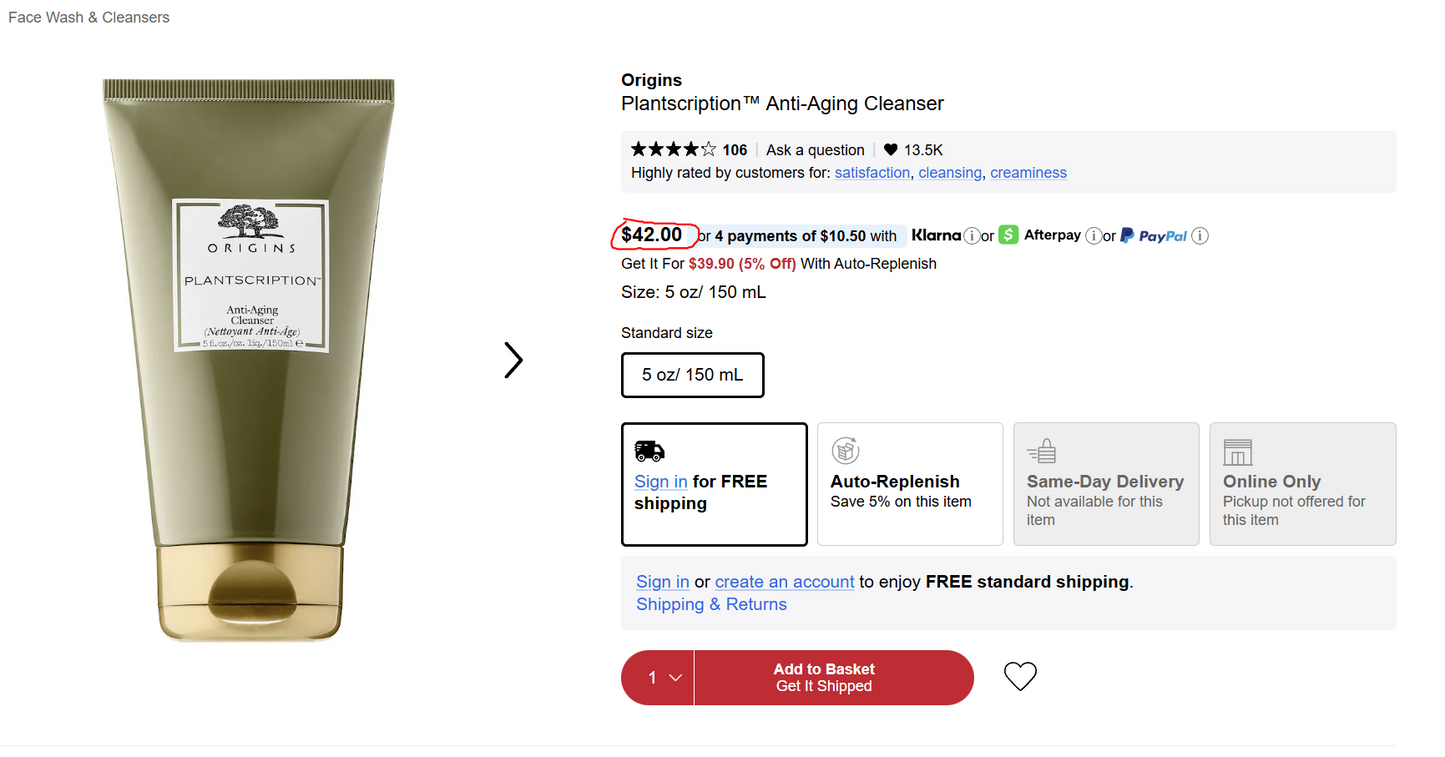The width and height of the screenshot is (1445, 757).
Task: Choose the Auto-Replenish Save 5% option
Action: click(909, 484)
